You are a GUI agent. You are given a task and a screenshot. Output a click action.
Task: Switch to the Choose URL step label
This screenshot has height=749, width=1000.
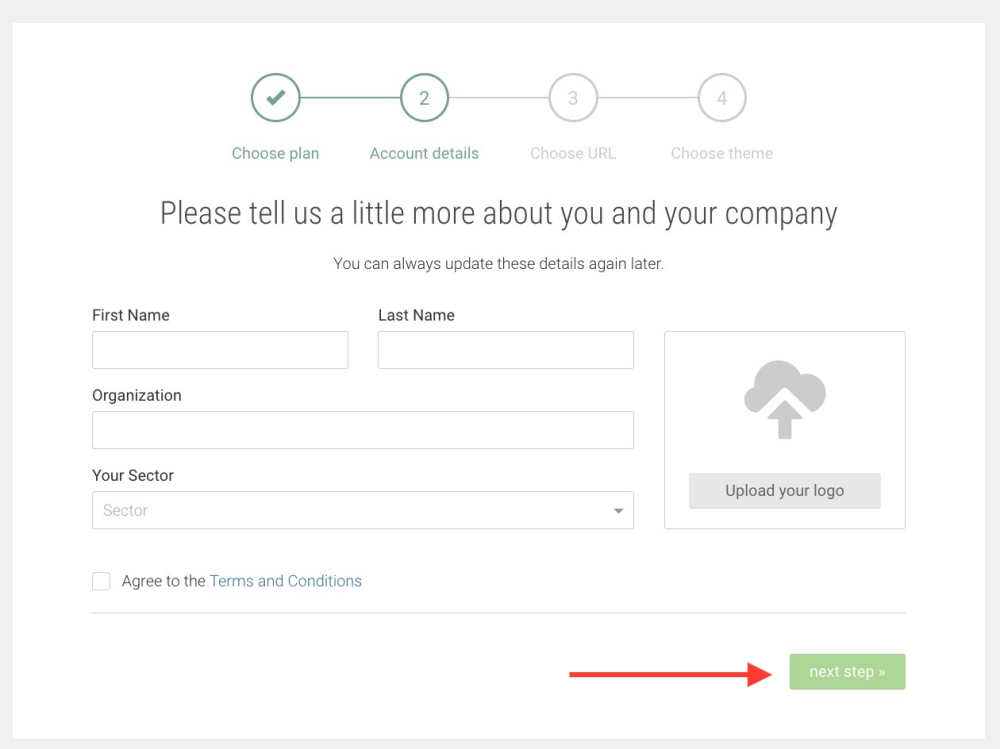pos(573,153)
